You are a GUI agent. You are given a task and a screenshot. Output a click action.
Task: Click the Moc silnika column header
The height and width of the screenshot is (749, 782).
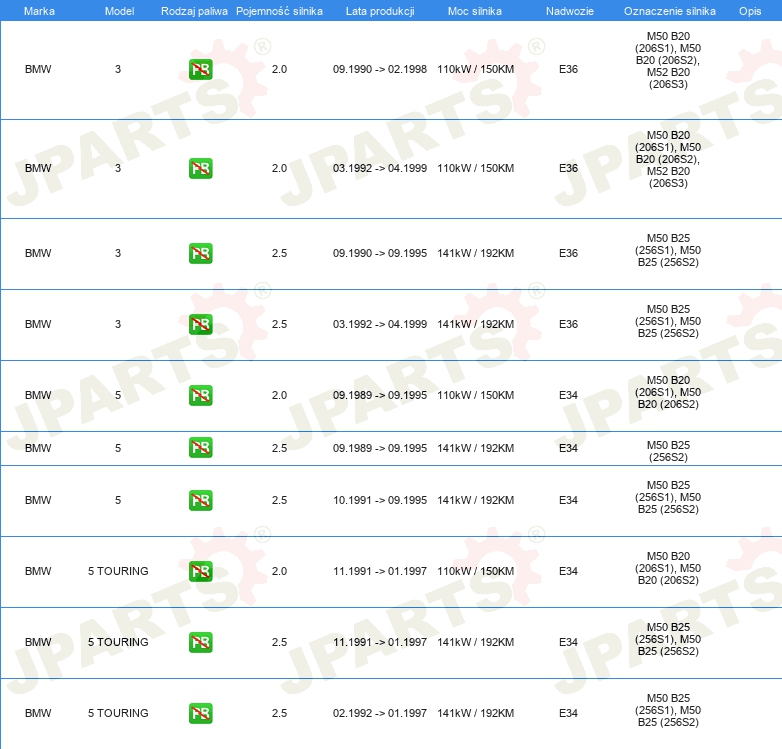(x=475, y=11)
